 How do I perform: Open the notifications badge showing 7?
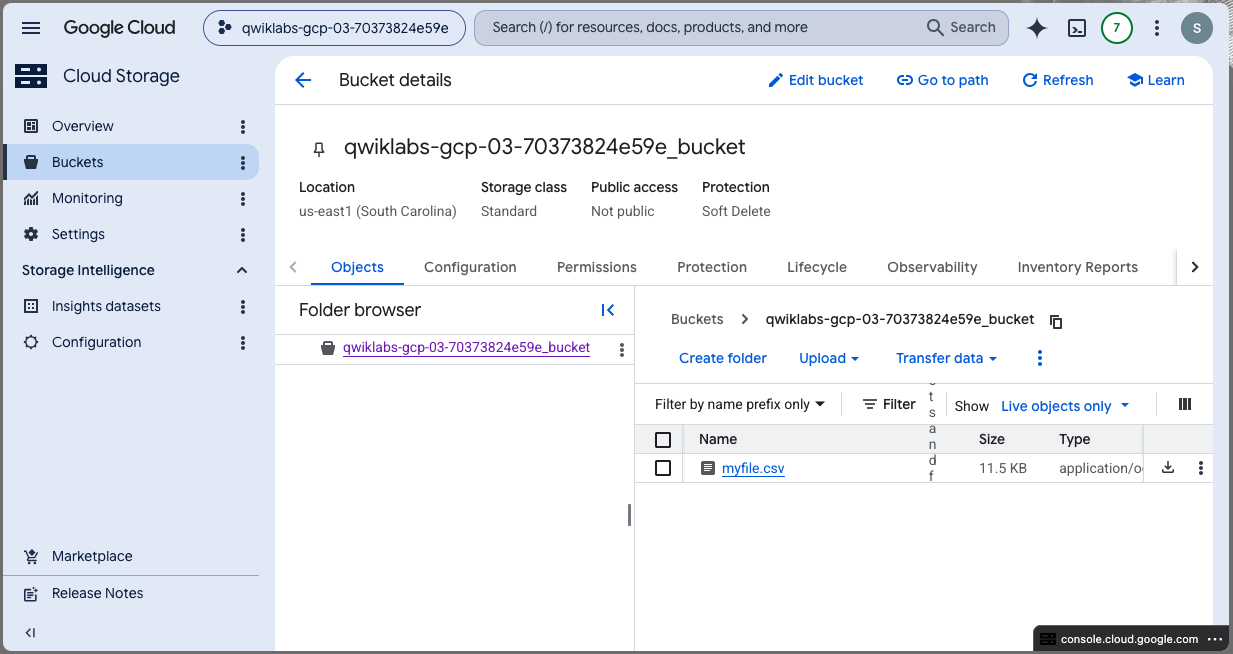1117,28
